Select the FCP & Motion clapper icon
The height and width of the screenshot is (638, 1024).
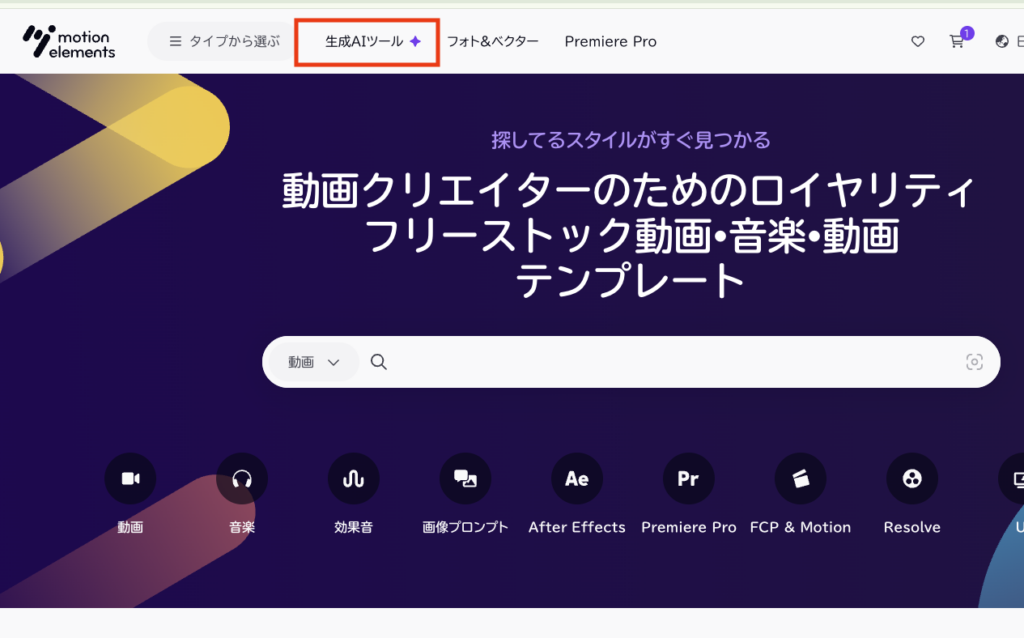coord(800,479)
